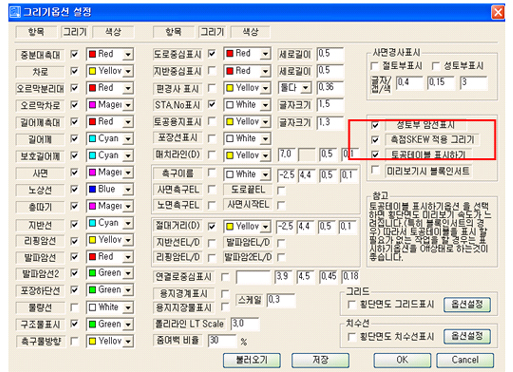Click the Cancel button

point(465,360)
